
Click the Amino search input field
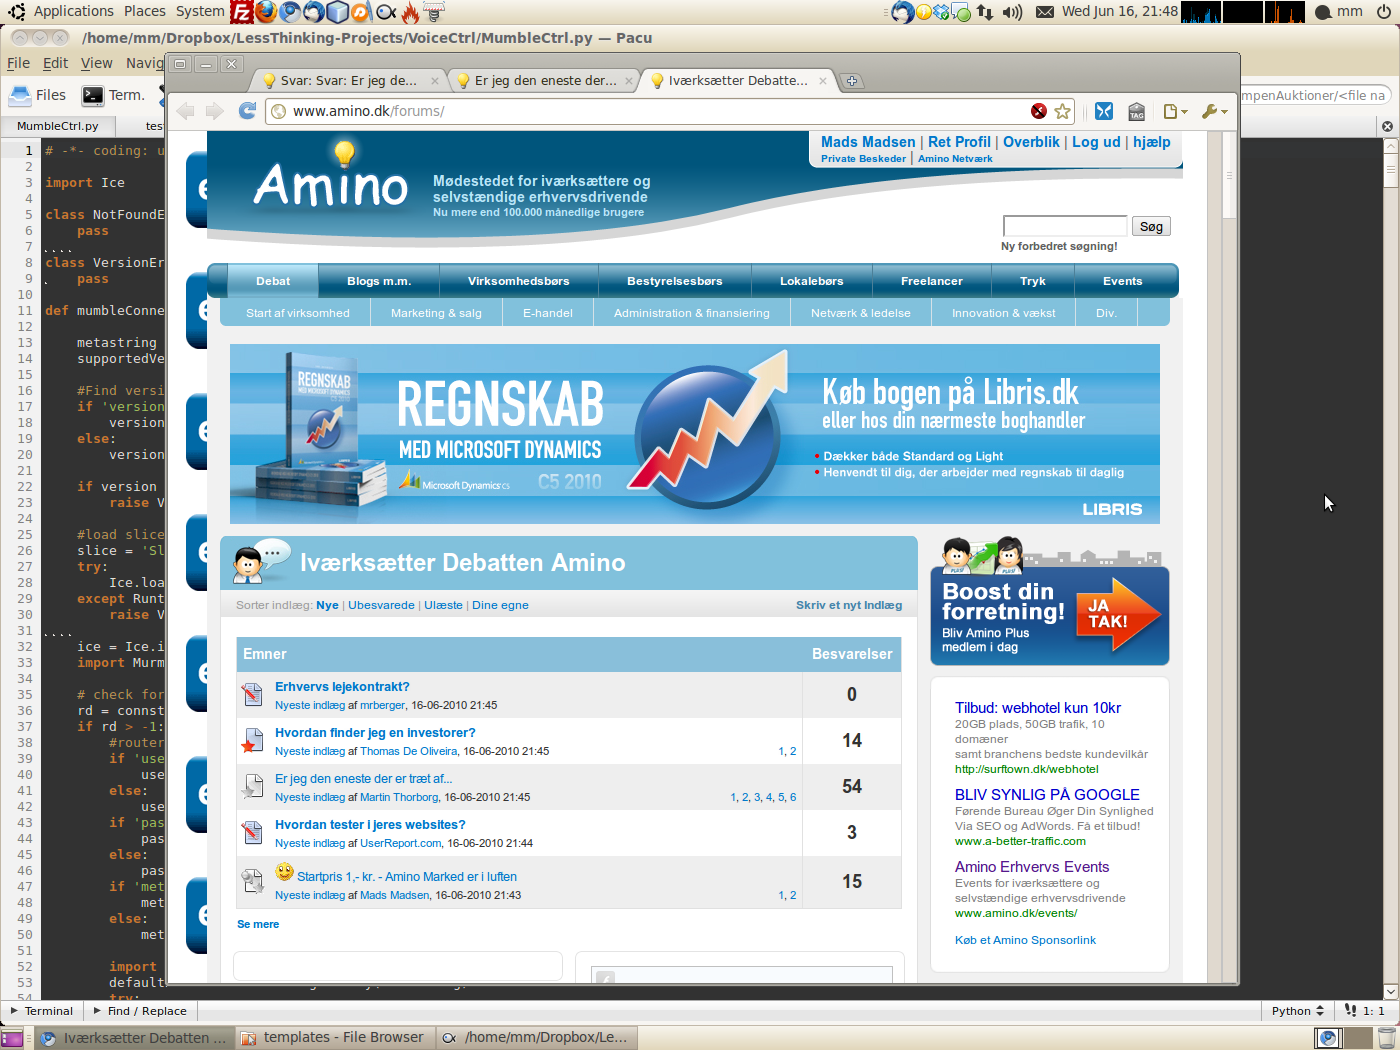tap(1064, 226)
